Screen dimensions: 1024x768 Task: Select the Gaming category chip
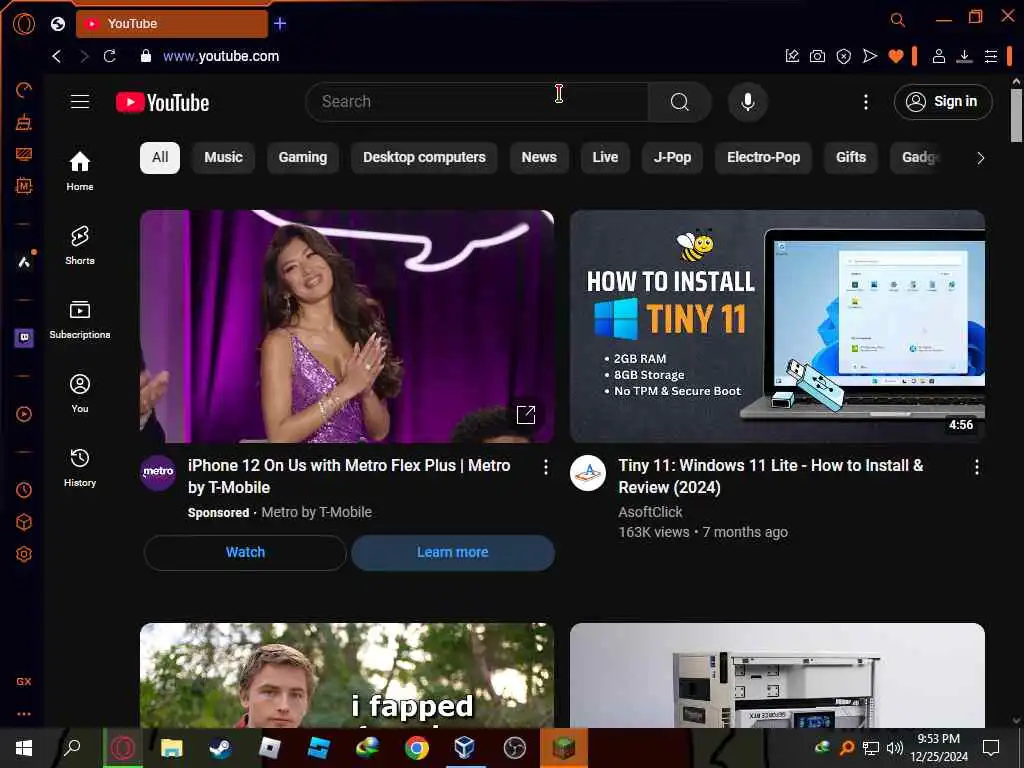click(x=303, y=157)
